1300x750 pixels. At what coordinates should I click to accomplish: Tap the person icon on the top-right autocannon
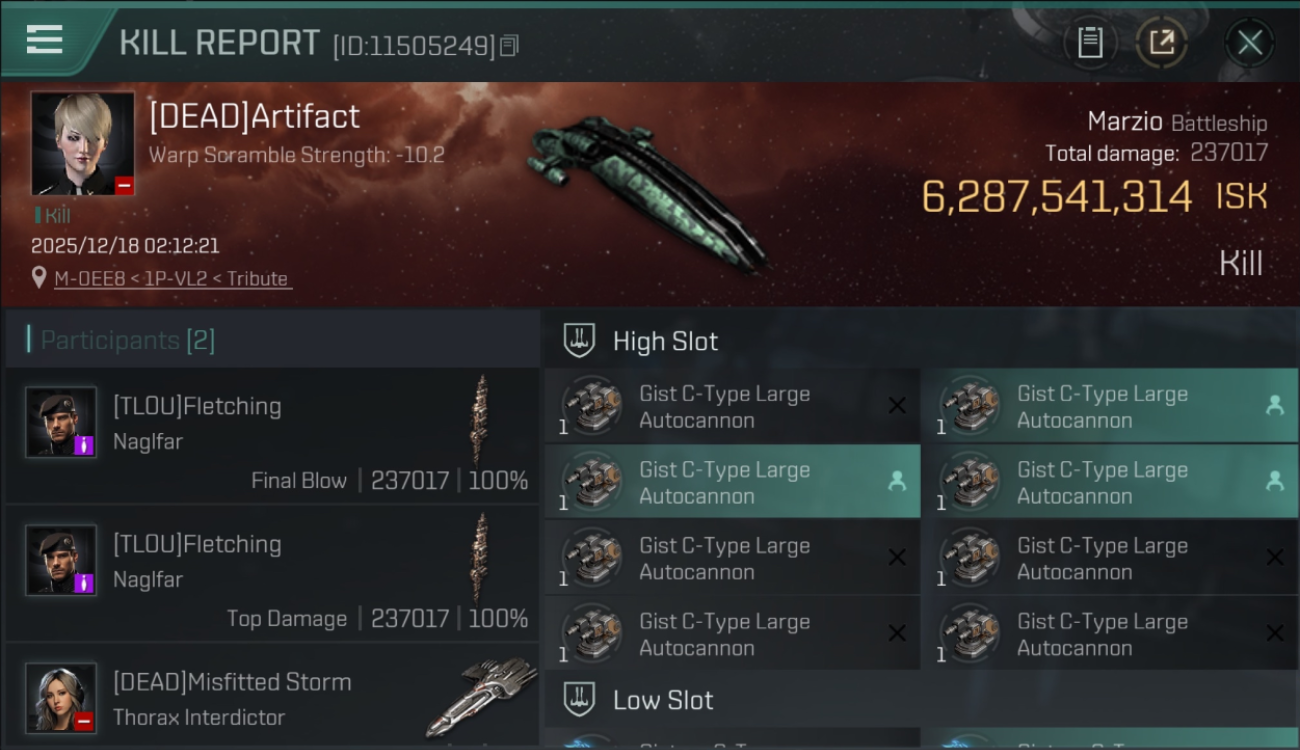click(x=1275, y=405)
